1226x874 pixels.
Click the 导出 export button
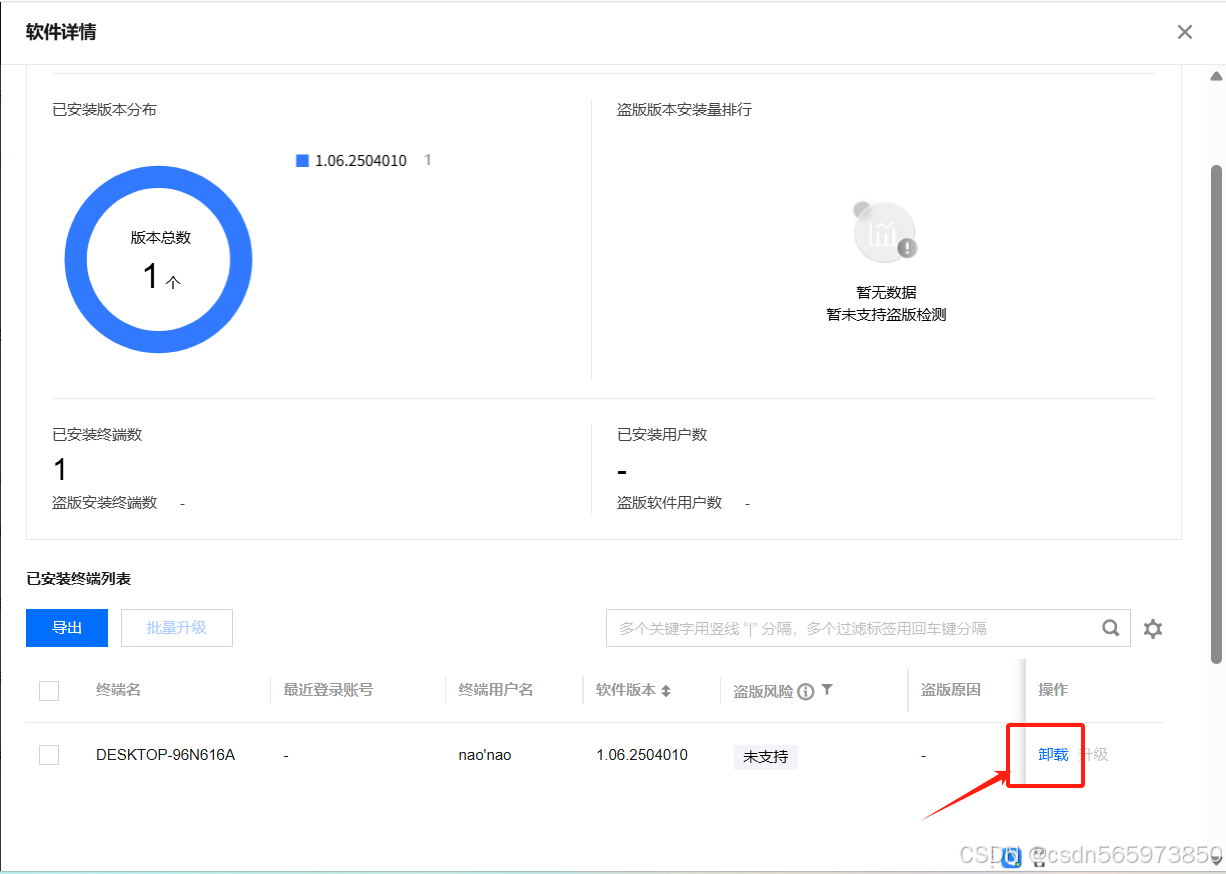coord(66,628)
